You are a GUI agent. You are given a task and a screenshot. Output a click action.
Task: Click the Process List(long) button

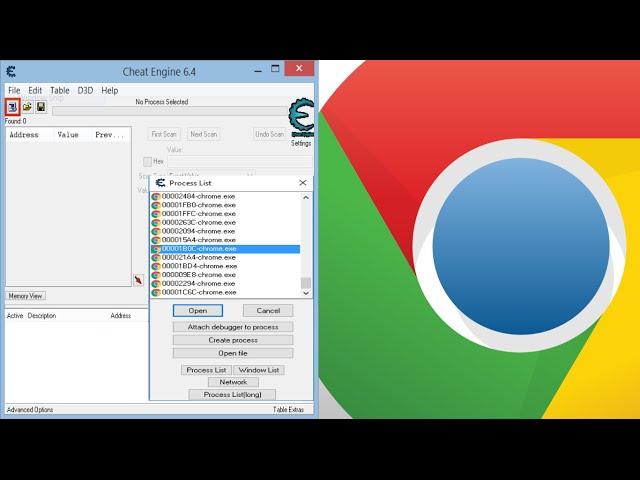point(232,395)
